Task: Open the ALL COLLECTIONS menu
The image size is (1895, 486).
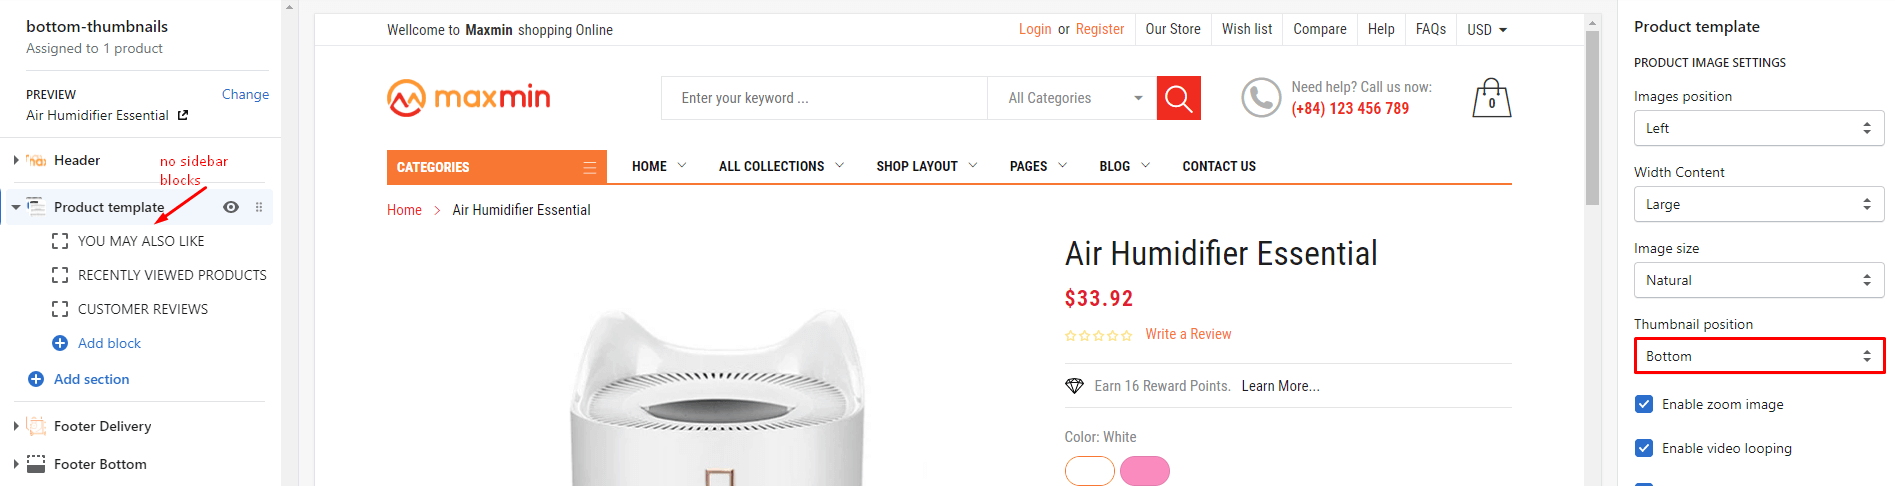Action: tap(781, 166)
